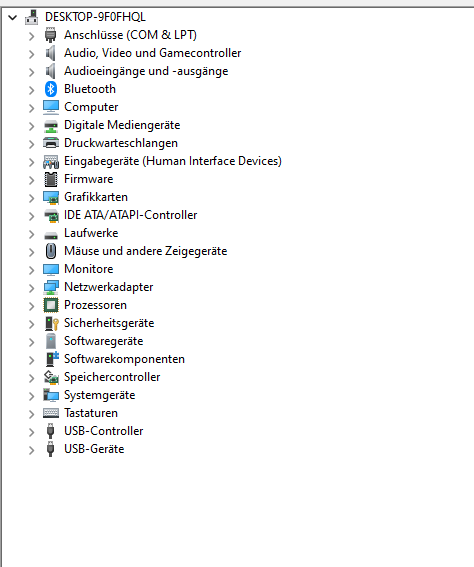Click the Monitore screen icon
Viewport: 474px width, 567px height.
click(51, 269)
